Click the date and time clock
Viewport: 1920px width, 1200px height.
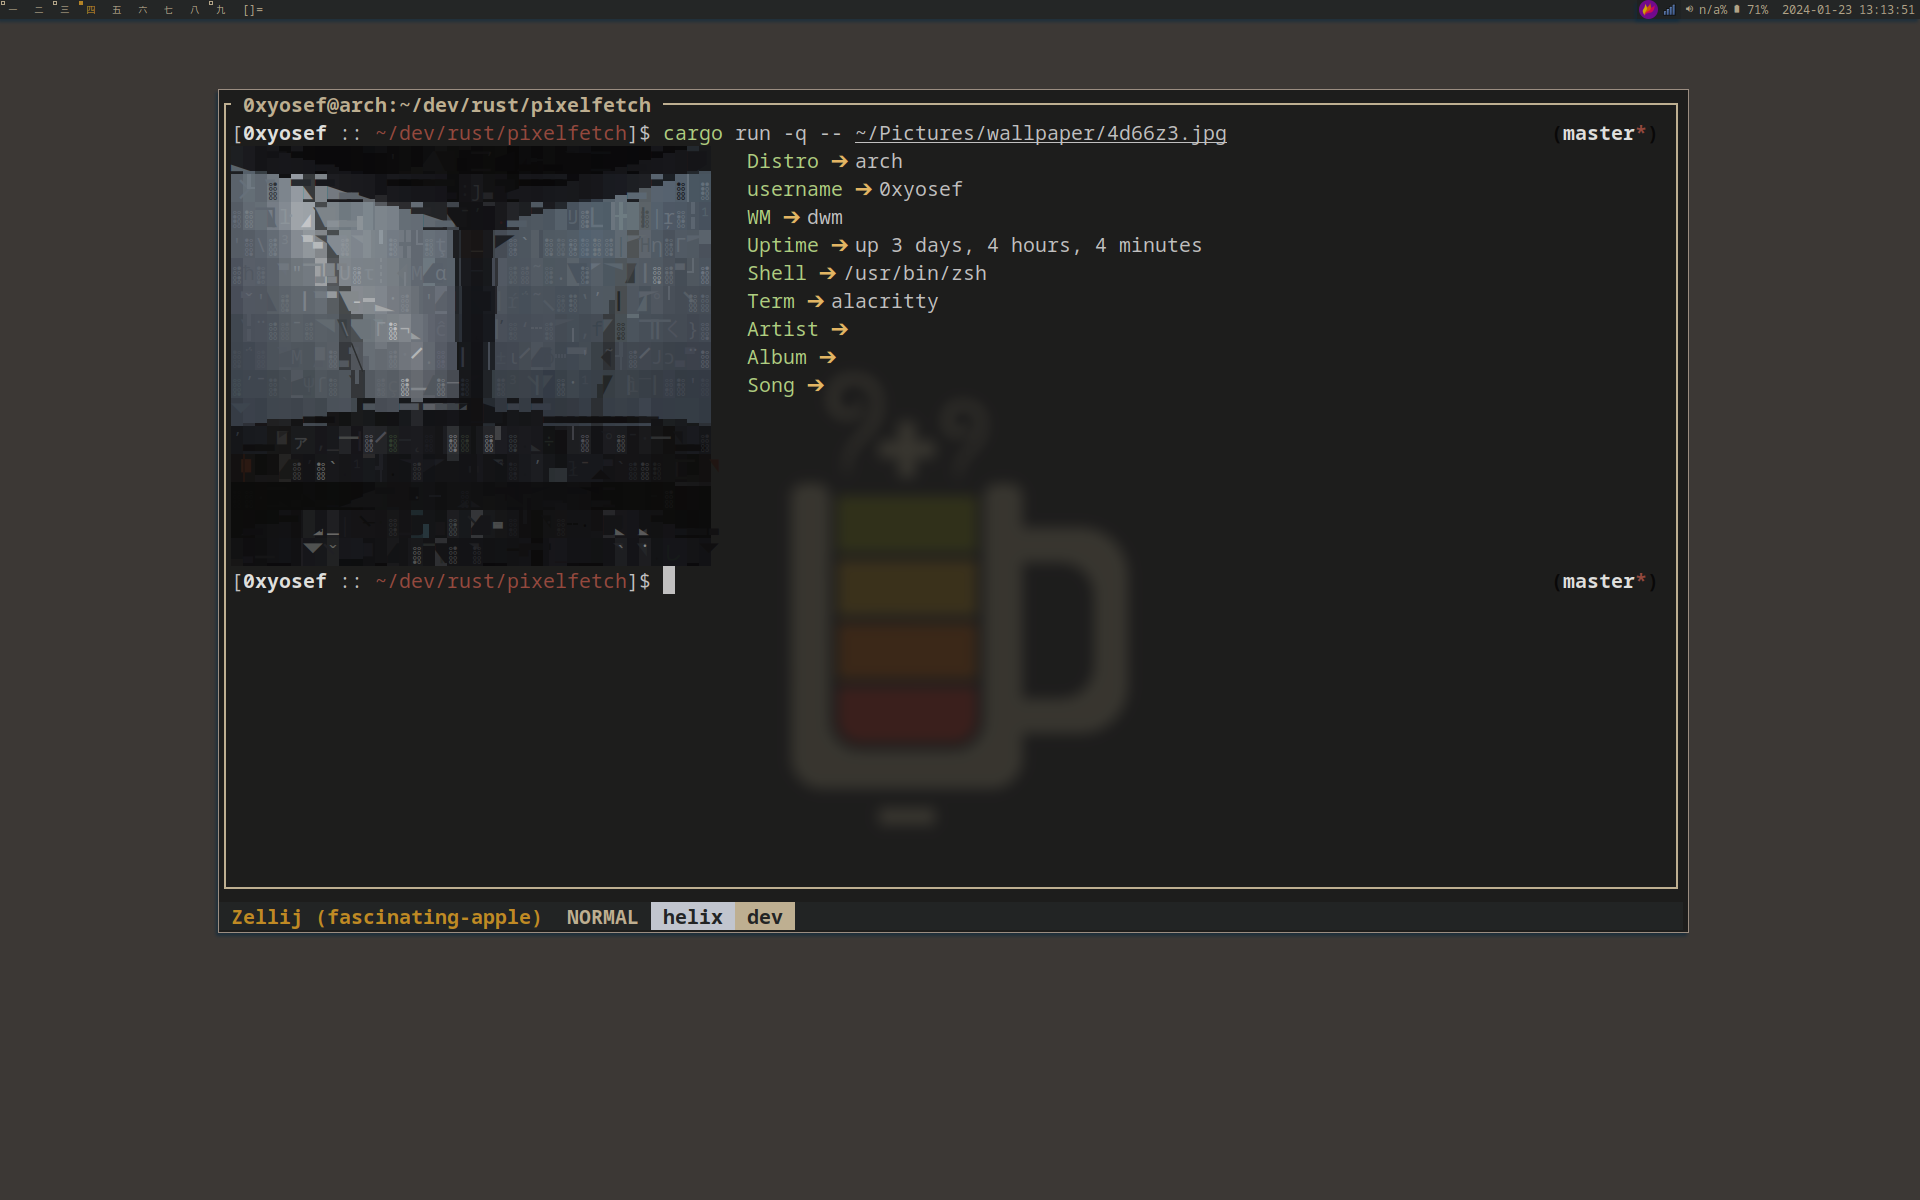(1847, 10)
